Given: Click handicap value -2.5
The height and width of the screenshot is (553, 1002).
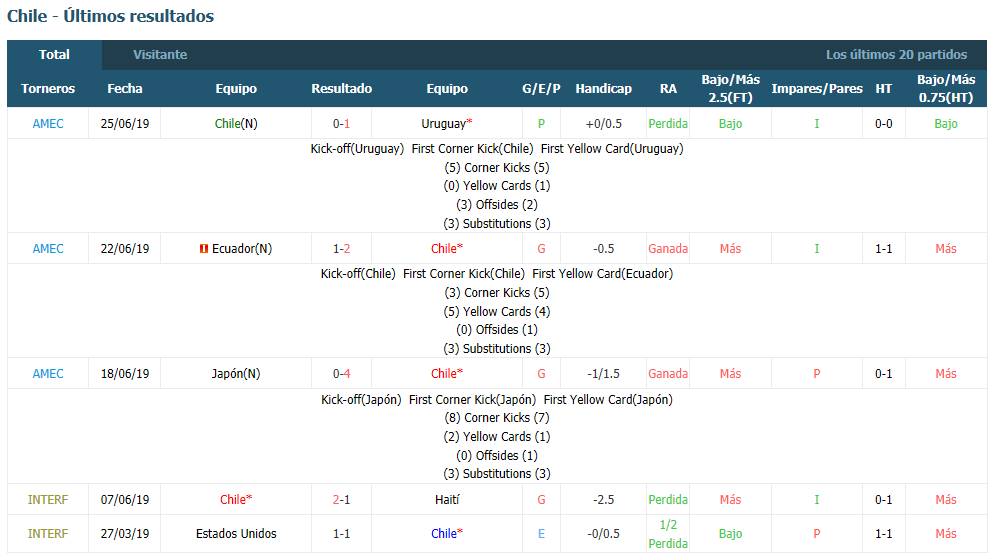Looking at the screenshot, I should tap(603, 500).
